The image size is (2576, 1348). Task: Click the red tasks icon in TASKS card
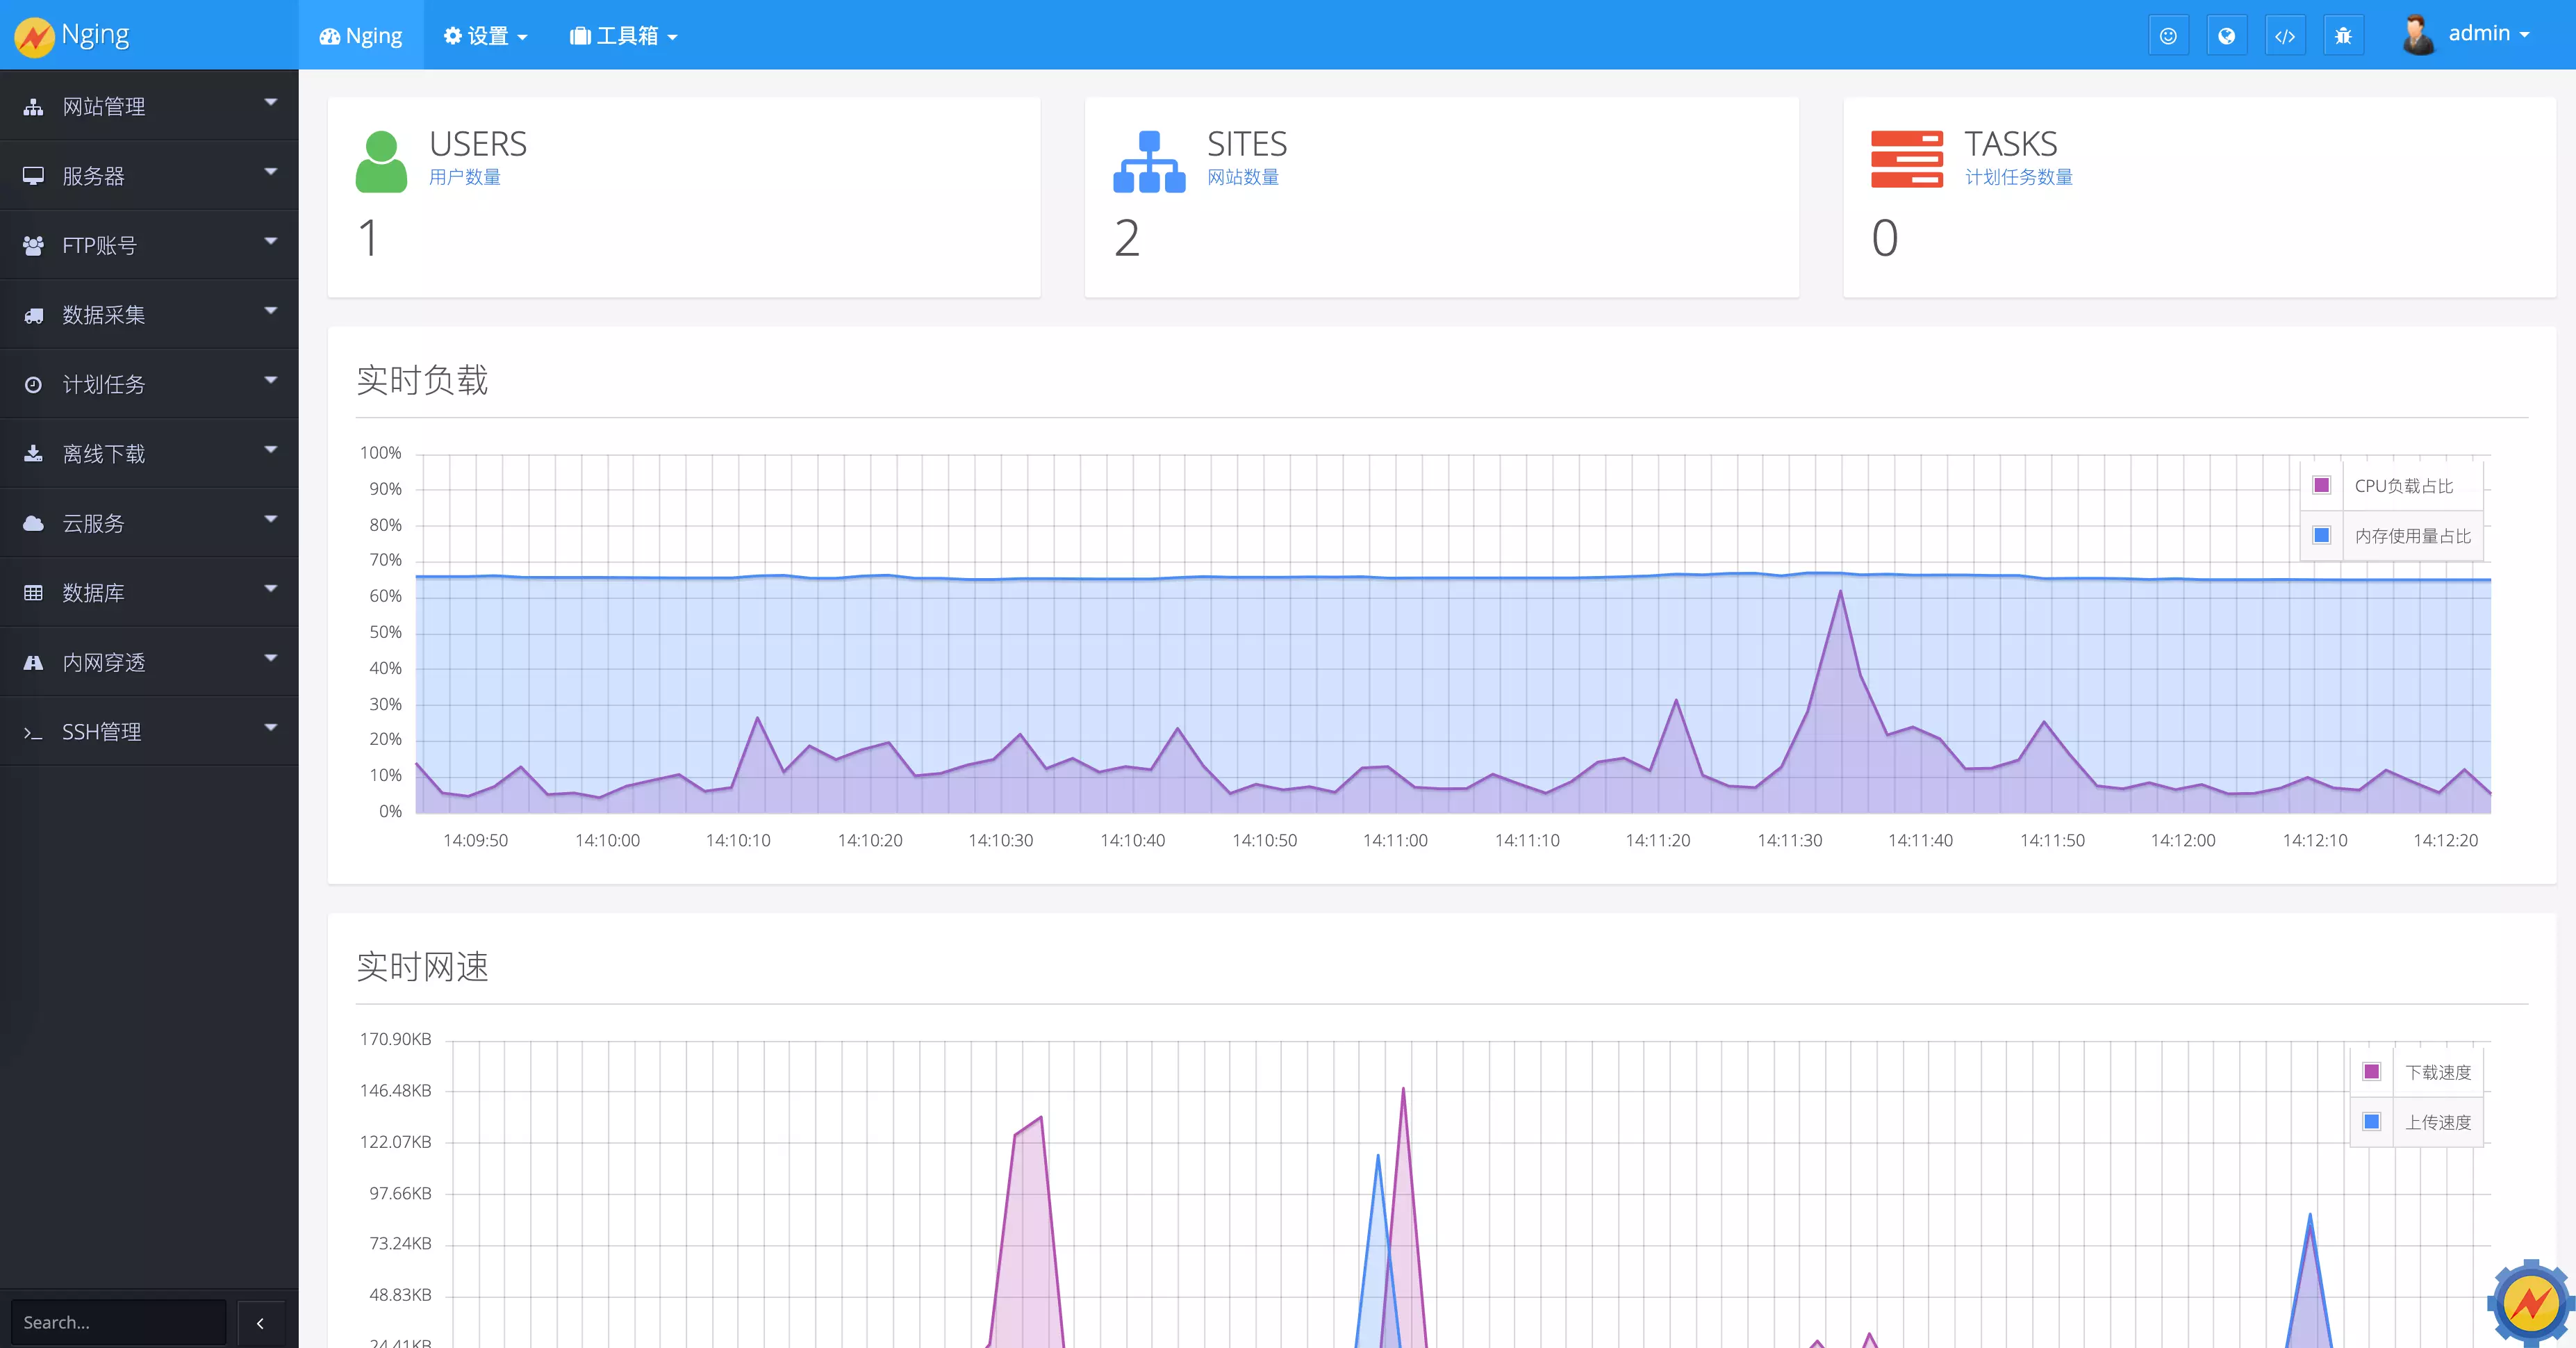(x=1907, y=159)
